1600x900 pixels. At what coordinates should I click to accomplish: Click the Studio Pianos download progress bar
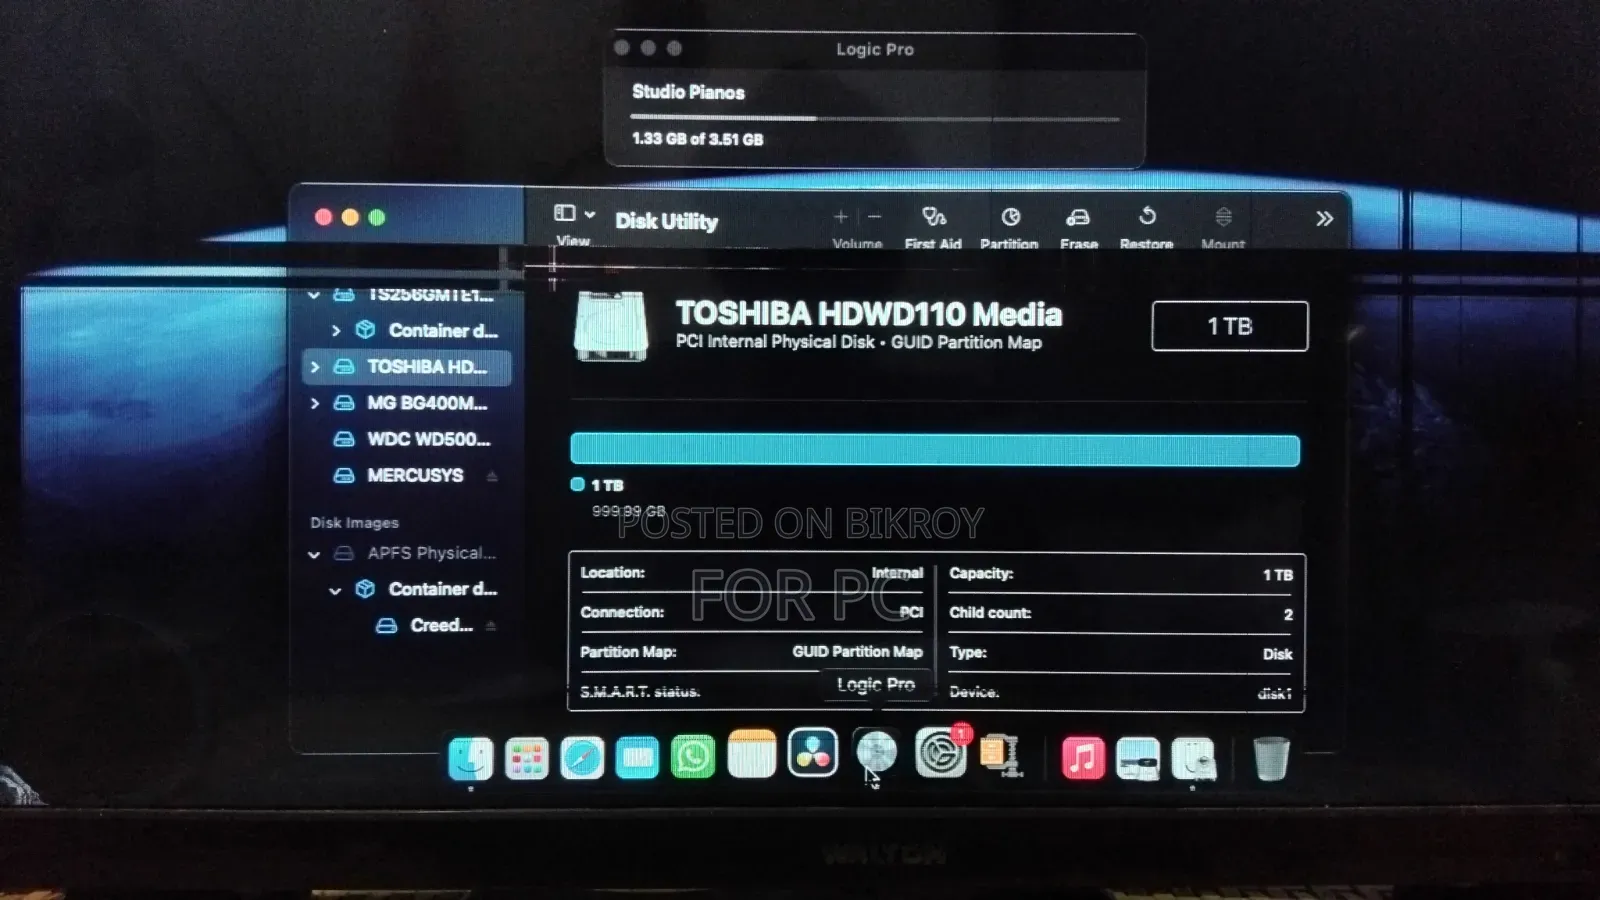coord(875,119)
